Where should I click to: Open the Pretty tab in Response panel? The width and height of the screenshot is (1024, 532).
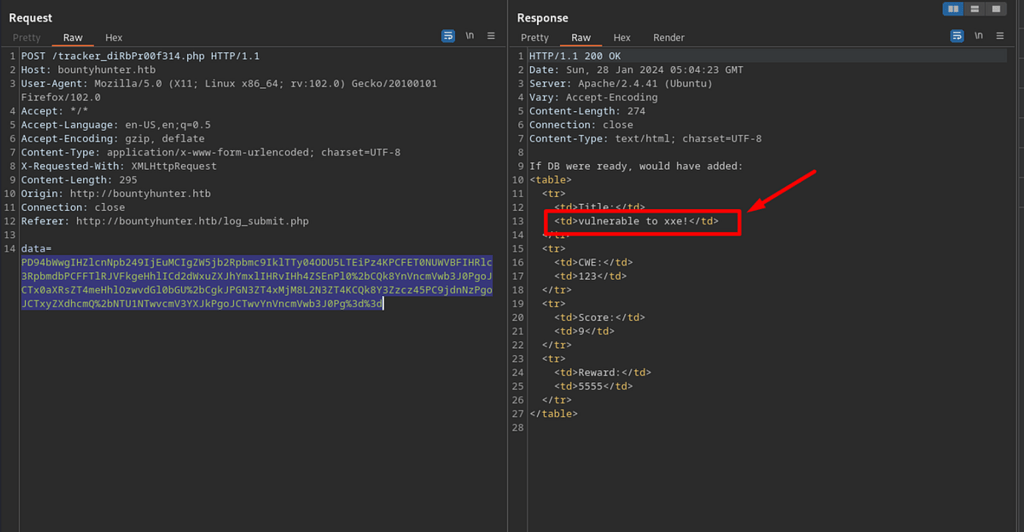tap(535, 38)
